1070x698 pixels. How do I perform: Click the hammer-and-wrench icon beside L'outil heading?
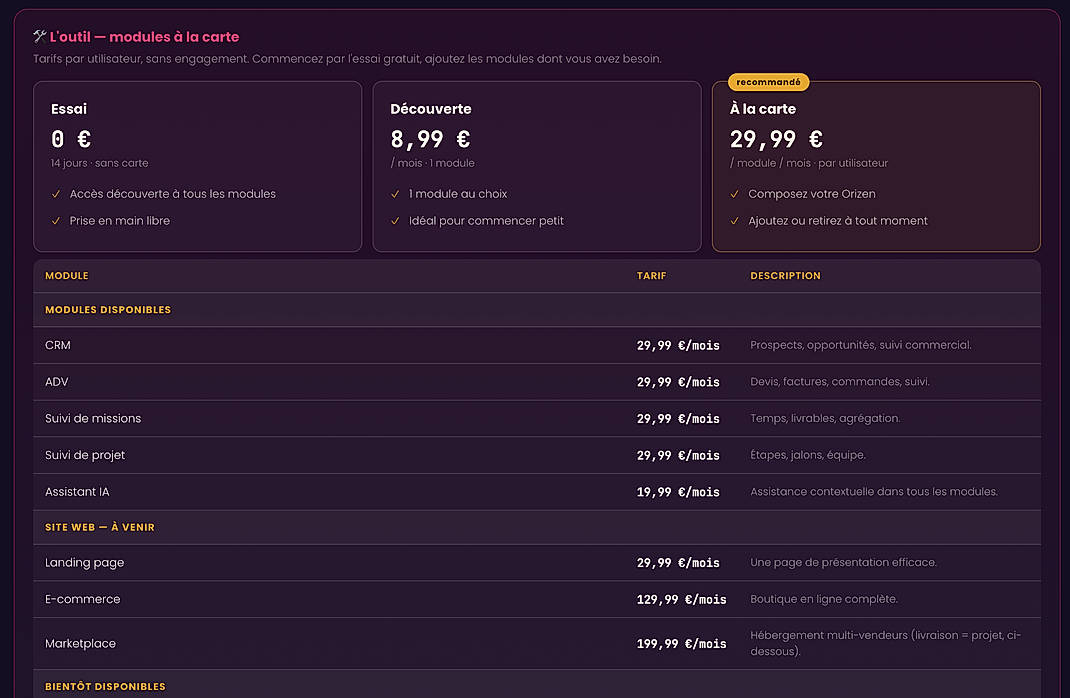point(40,36)
